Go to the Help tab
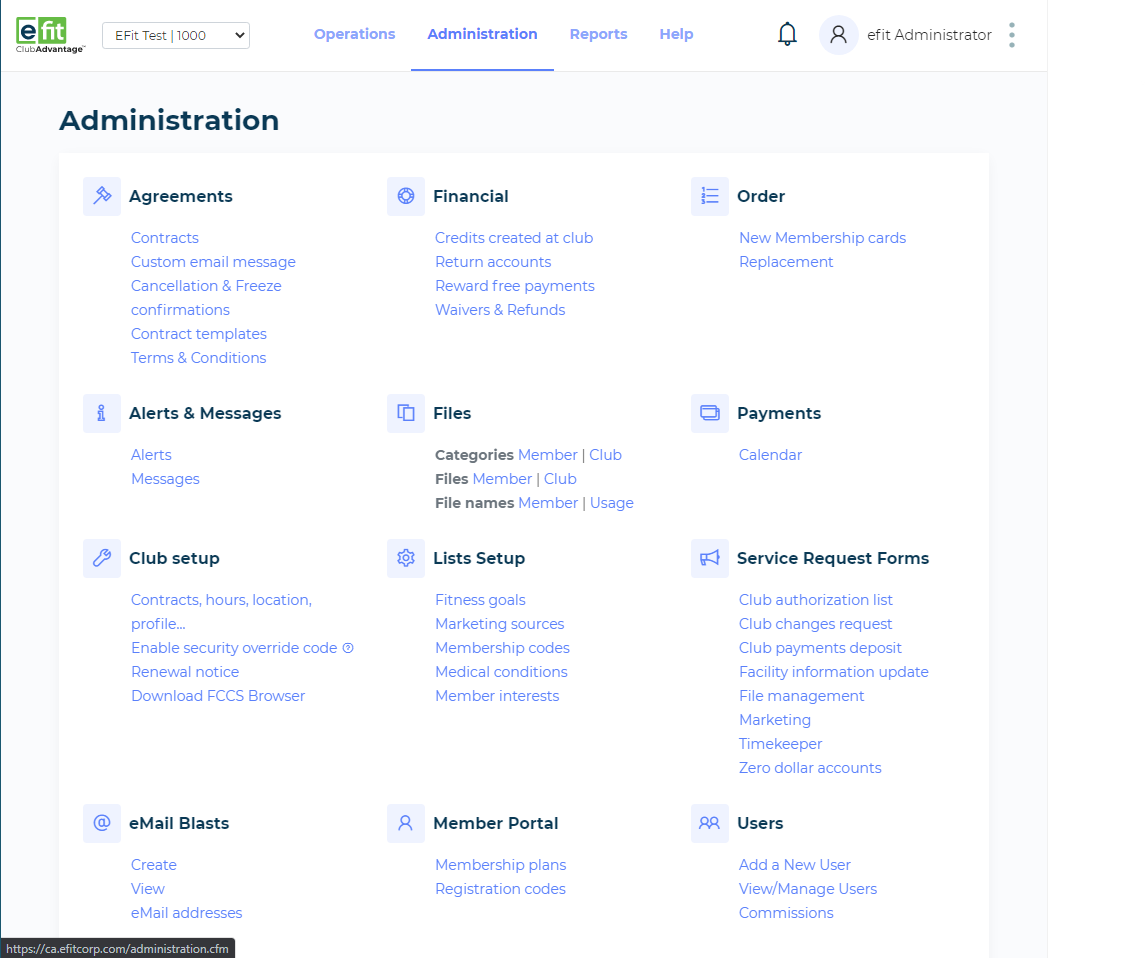The image size is (1146, 958). [676, 34]
